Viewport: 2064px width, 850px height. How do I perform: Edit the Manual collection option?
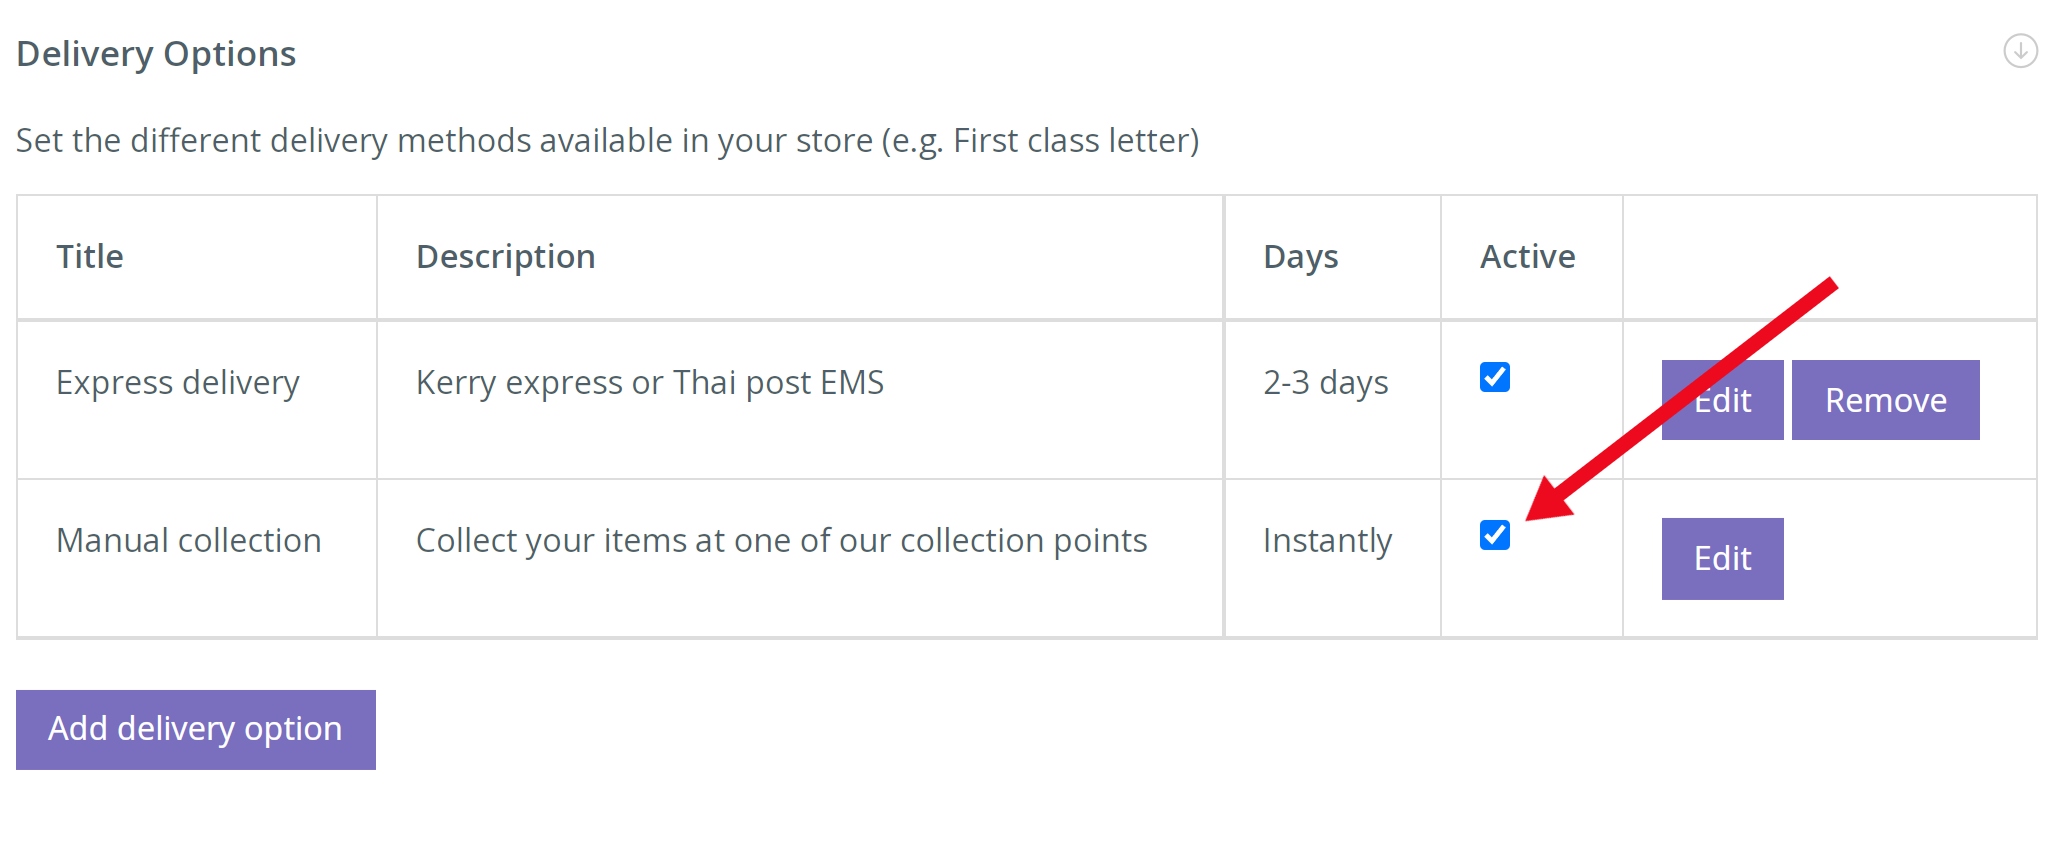[1722, 558]
